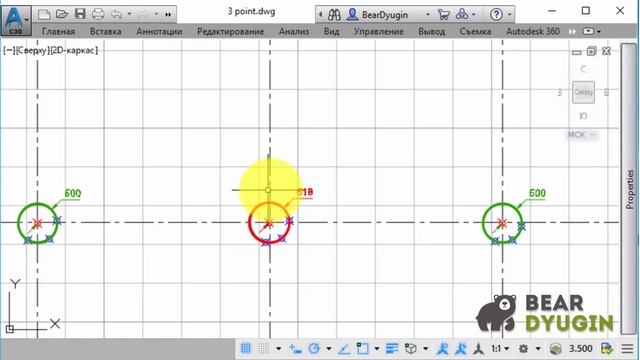Toggle 2D object snap icon
The image size is (640, 360).
(x=362, y=349)
